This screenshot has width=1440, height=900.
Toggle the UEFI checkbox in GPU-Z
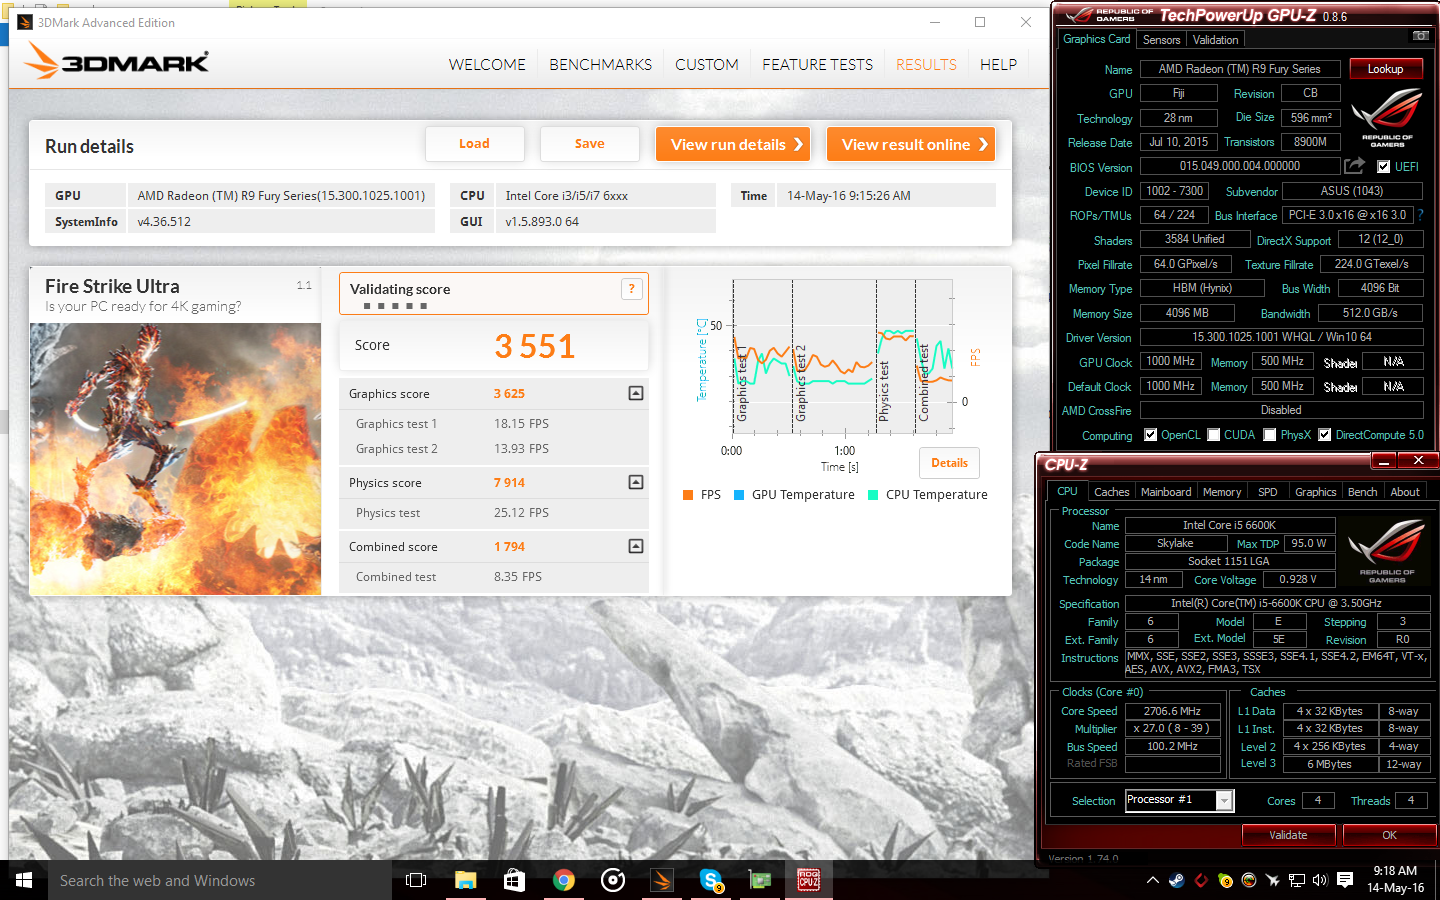coord(1384,167)
